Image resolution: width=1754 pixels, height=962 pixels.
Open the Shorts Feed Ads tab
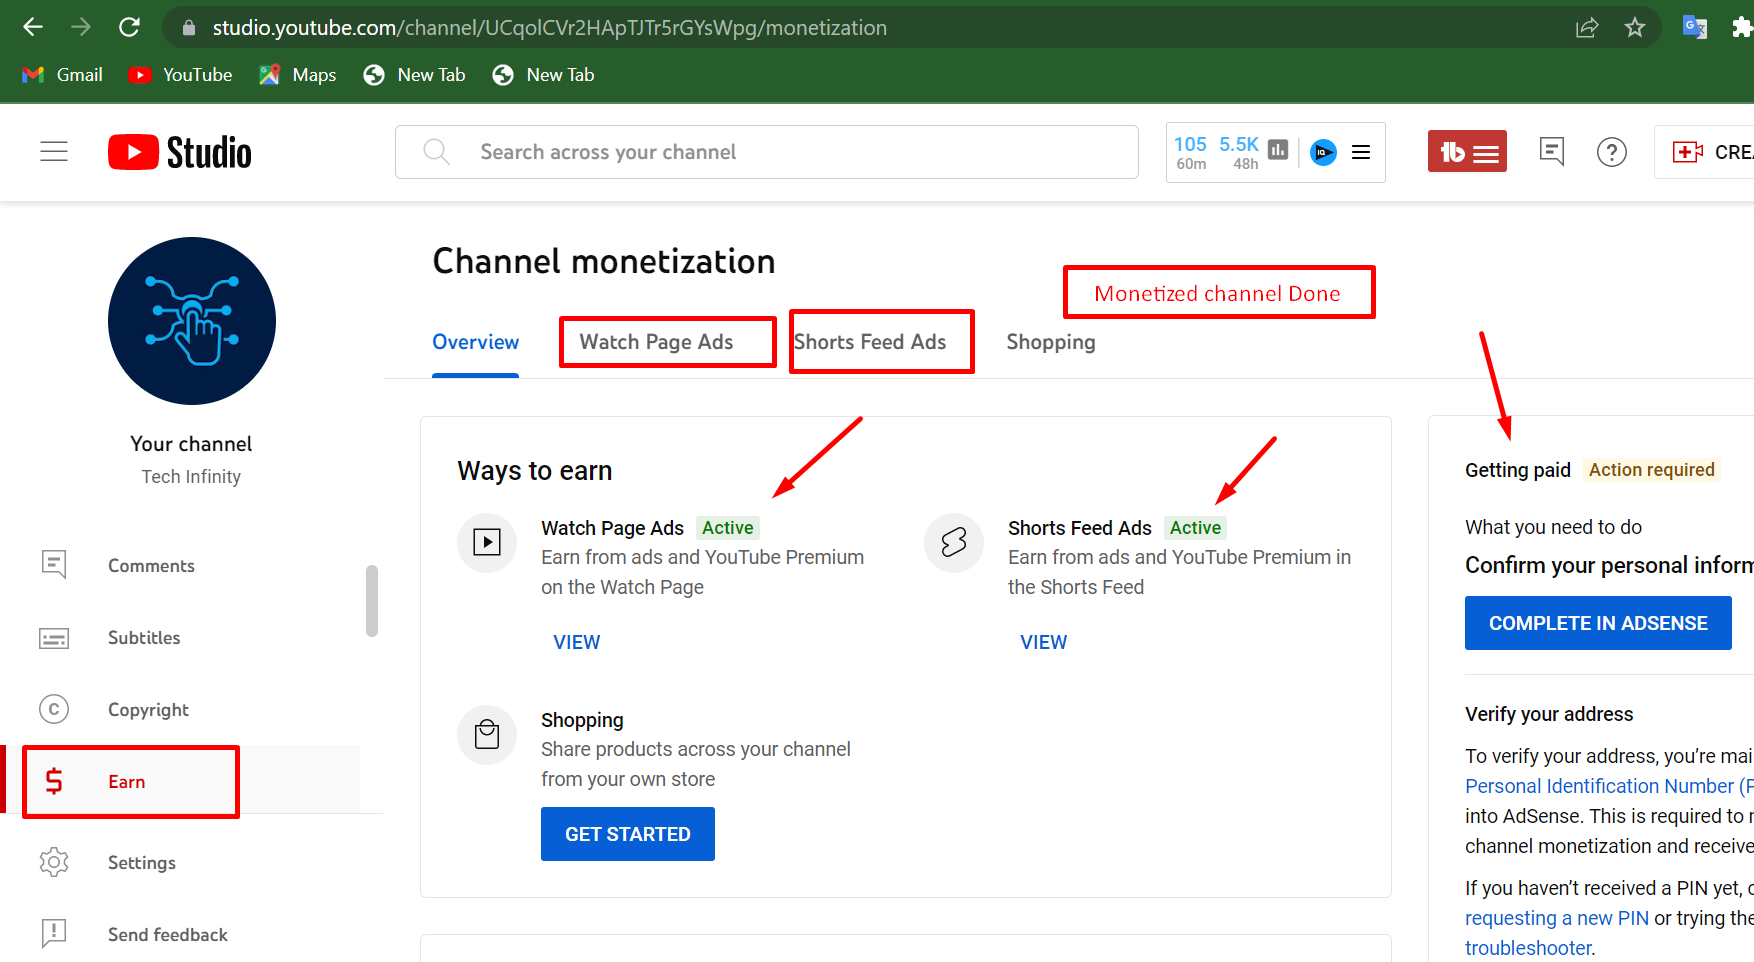point(869,341)
